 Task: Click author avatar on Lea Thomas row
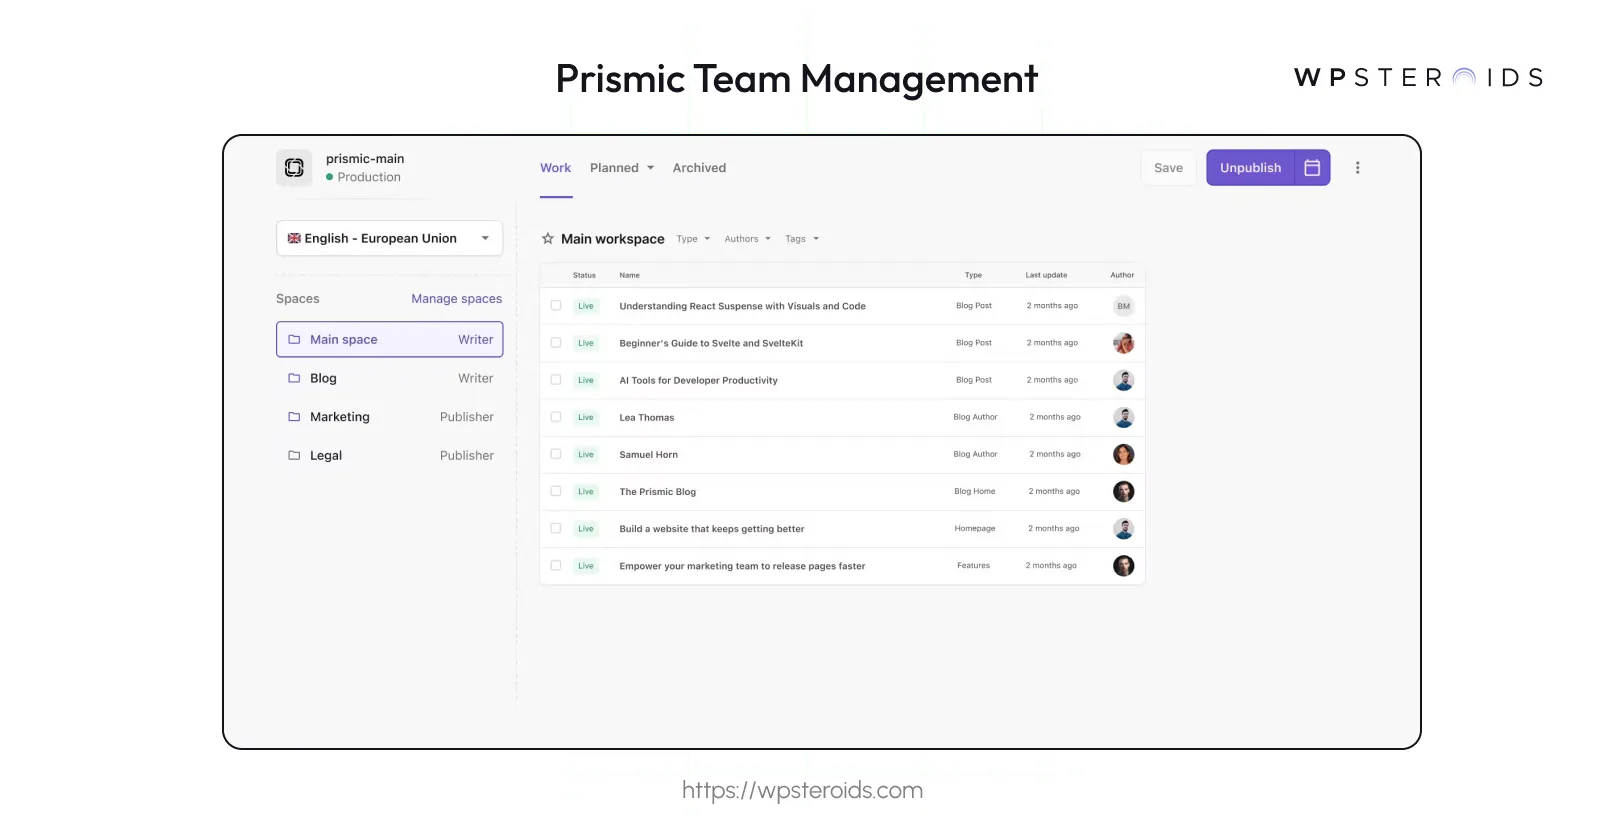click(1124, 417)
